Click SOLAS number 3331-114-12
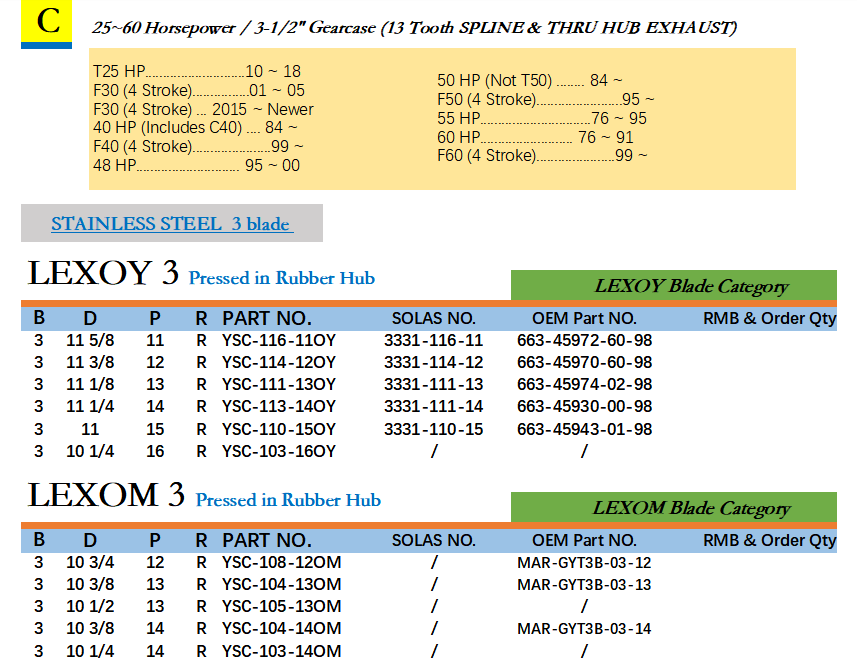The image size is (857, 669). [x=433, y=362]
